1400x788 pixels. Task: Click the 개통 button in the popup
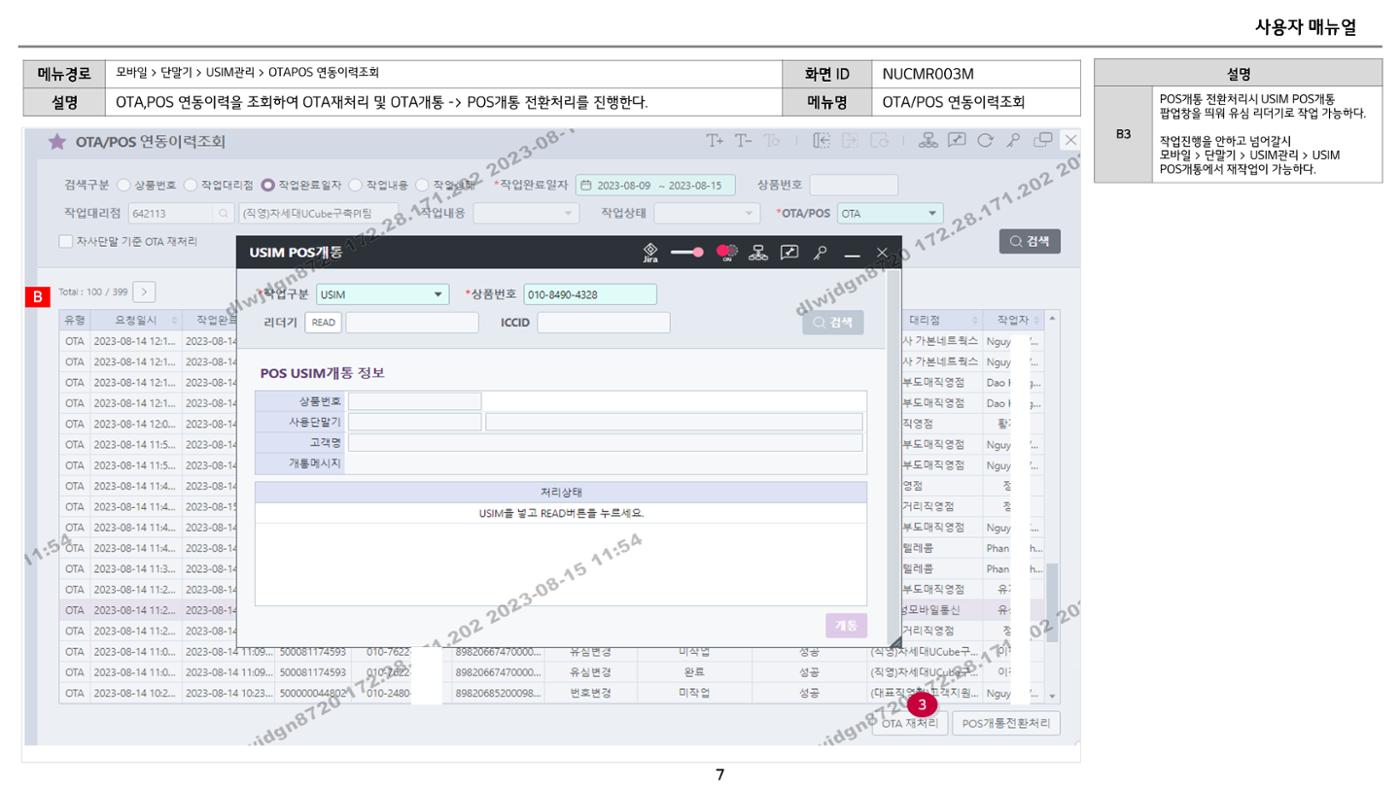[x=846, y=625]
